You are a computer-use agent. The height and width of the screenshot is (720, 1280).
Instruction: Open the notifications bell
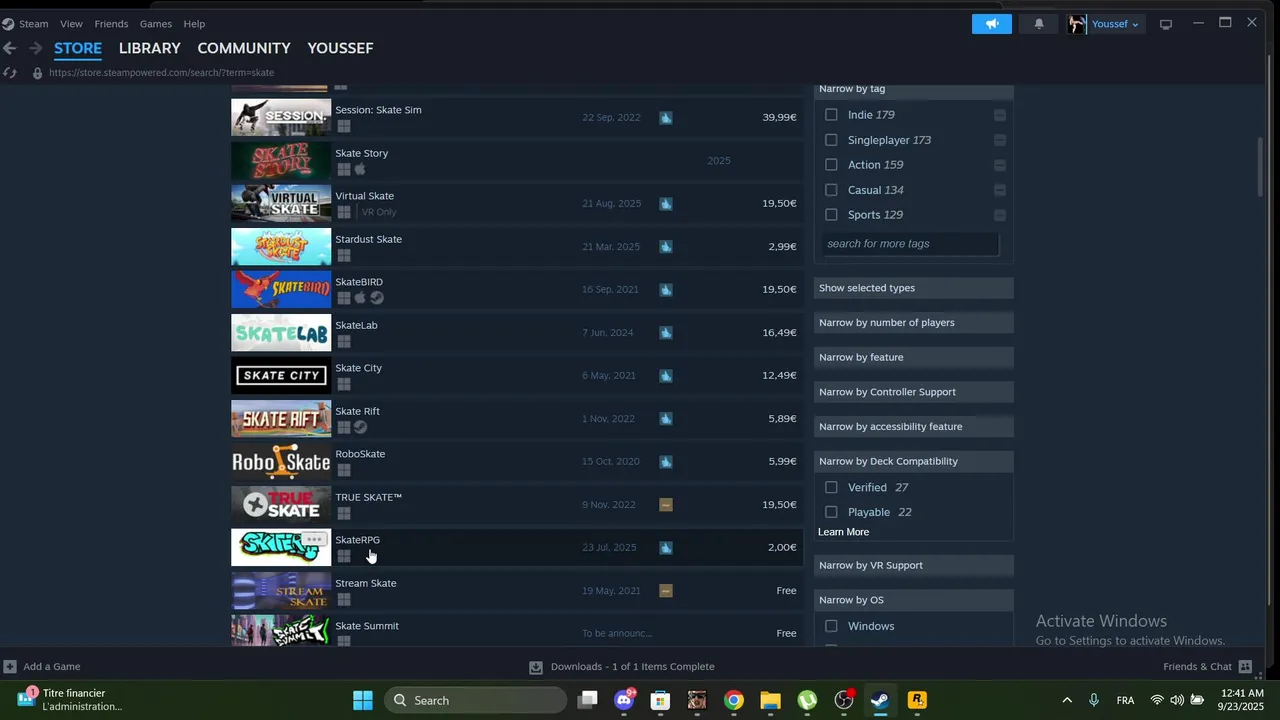1039,24
